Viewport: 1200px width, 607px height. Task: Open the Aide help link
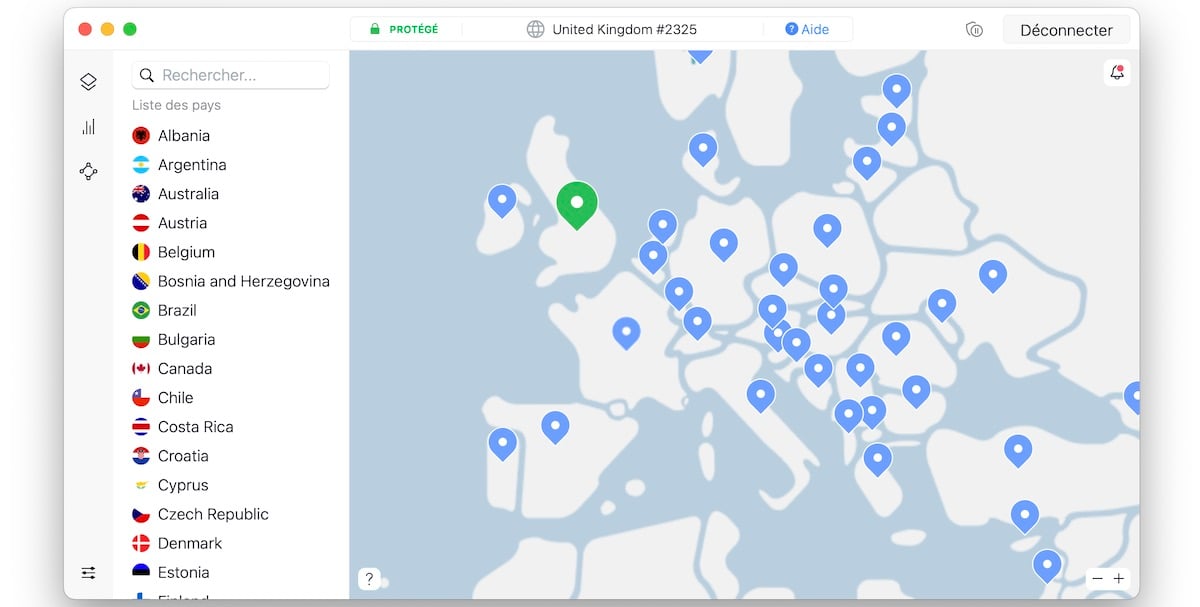point(808,29)
